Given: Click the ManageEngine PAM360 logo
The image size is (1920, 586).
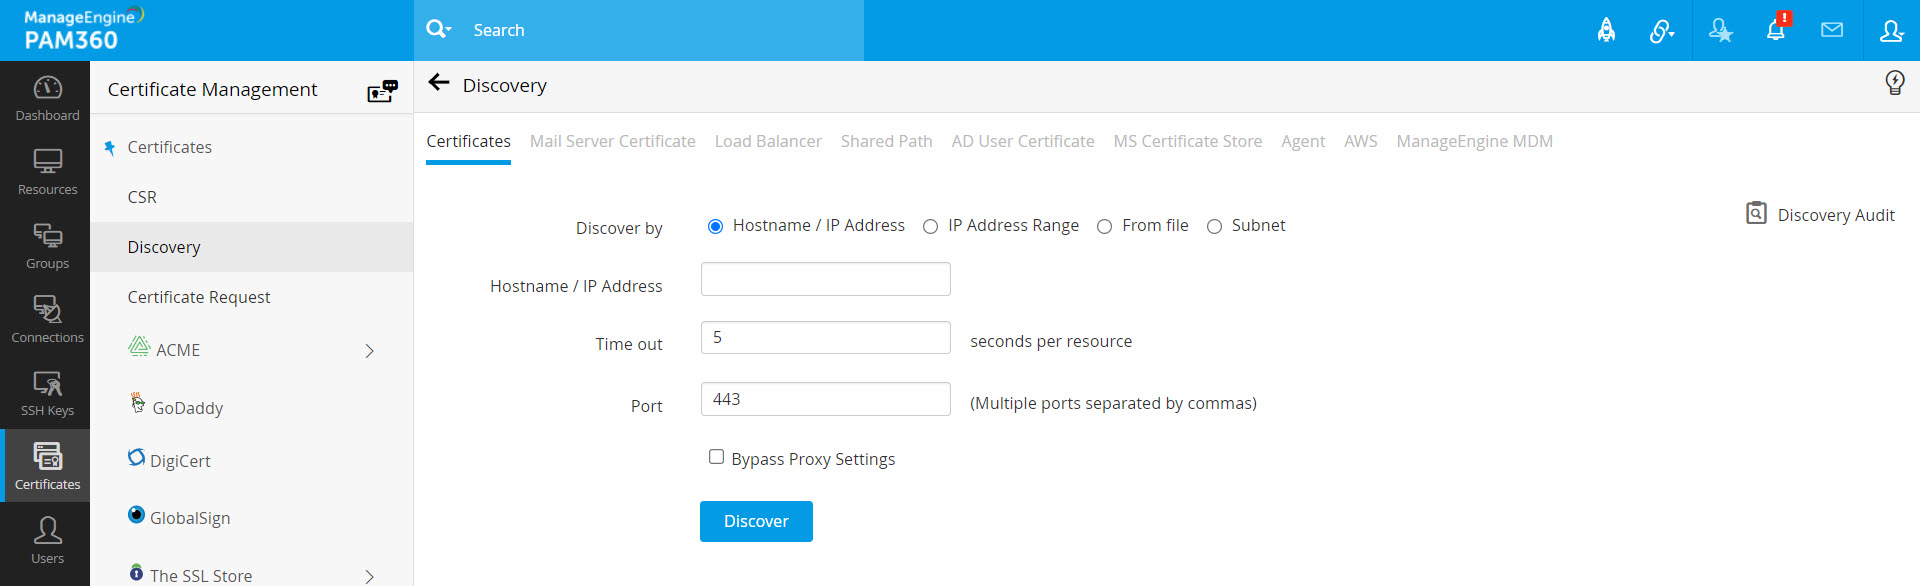Looking at the screenshot, I should [84, 29].
